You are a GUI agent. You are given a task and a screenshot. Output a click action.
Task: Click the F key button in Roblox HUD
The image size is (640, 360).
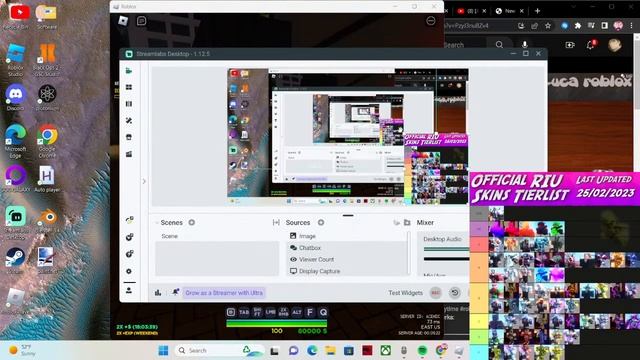tap(310, 312)
